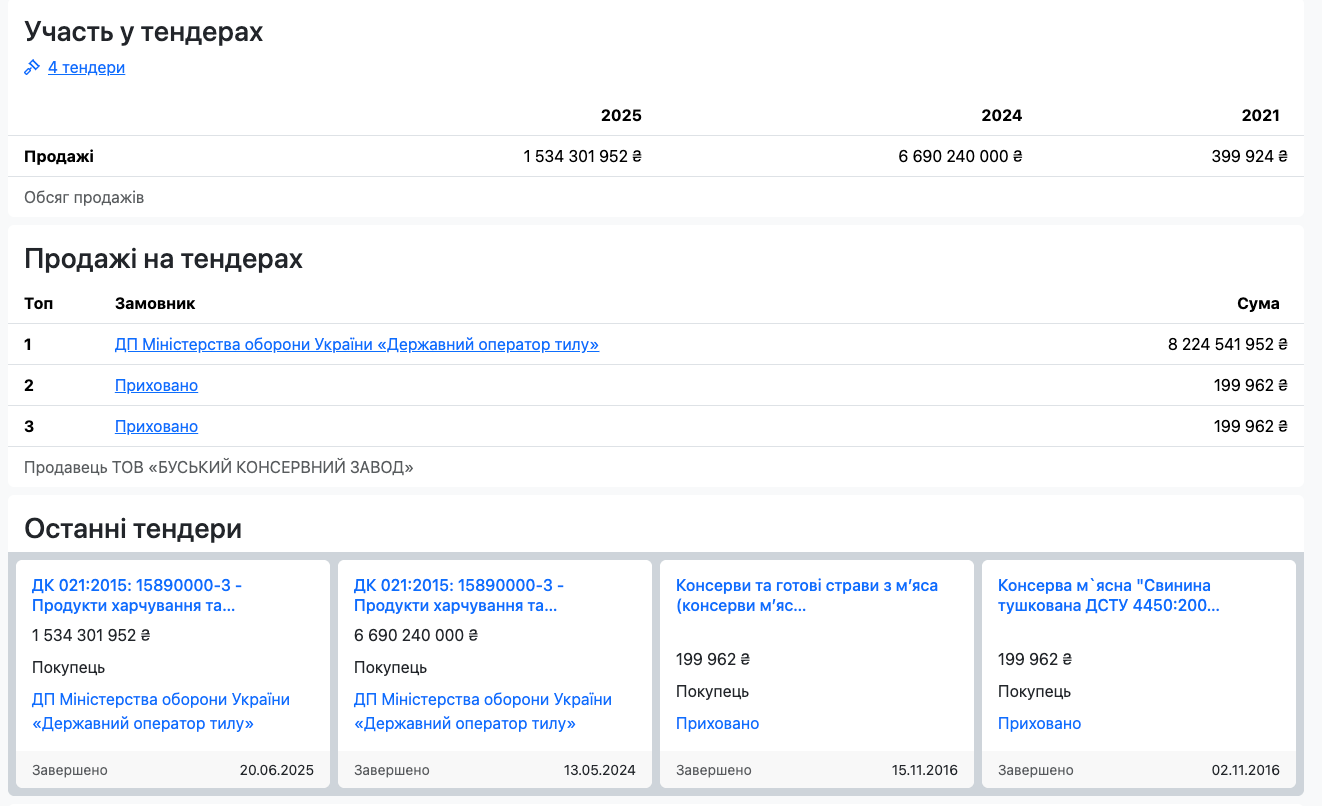The height and width of the screenshot is (806, 1322).
Task: Select the 2025 column header
Action: (621, 115)
